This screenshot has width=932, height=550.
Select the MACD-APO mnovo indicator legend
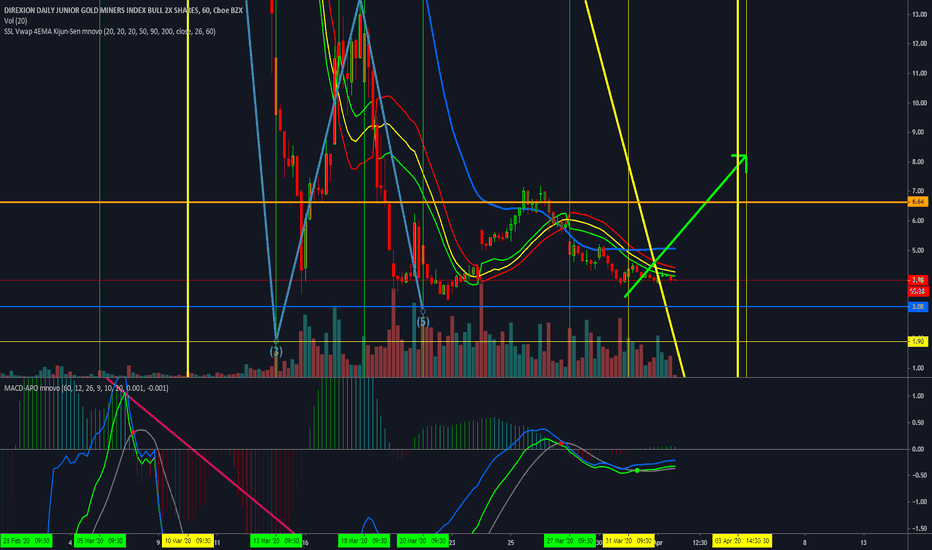86,388
